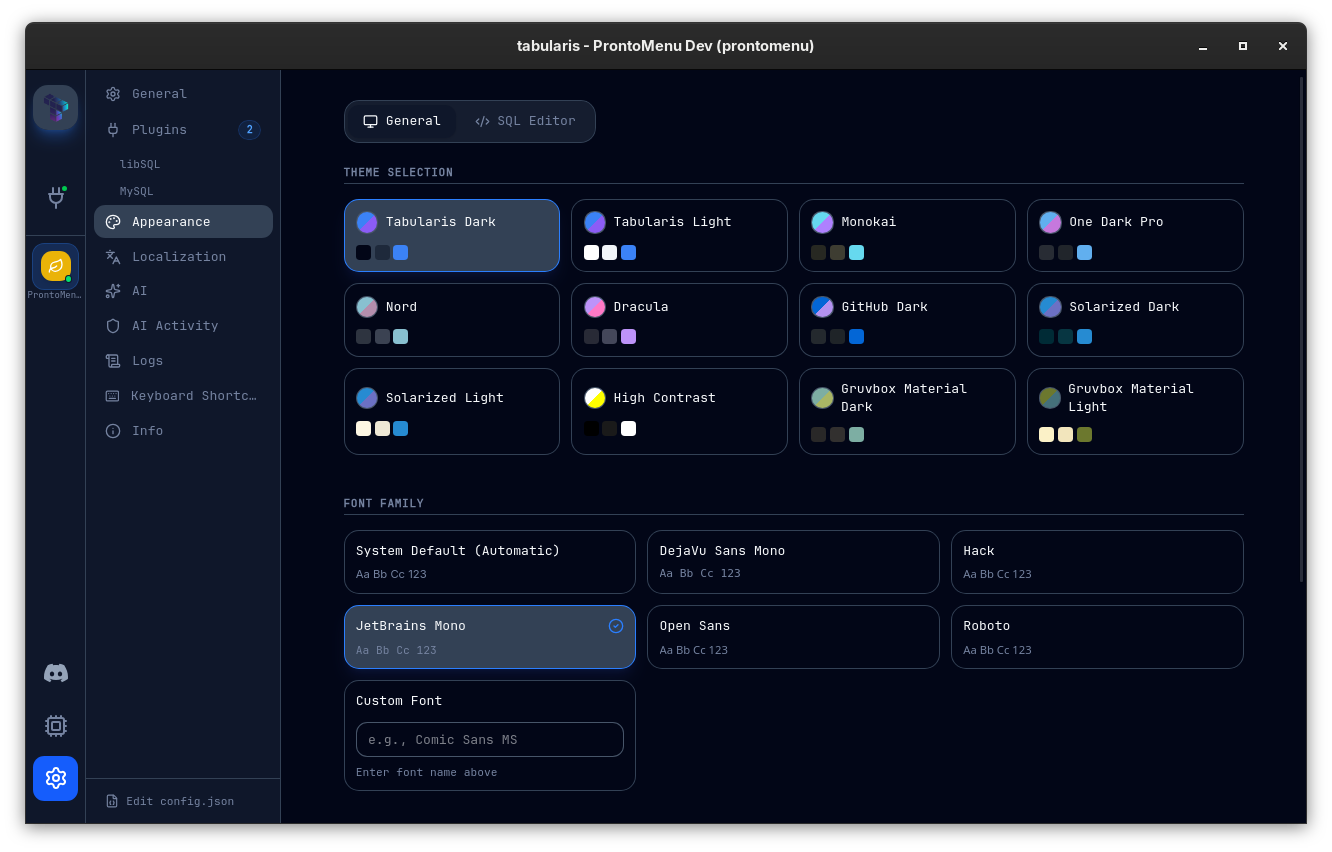Click the General gear icon in sidebar

[x=113, y=94]
